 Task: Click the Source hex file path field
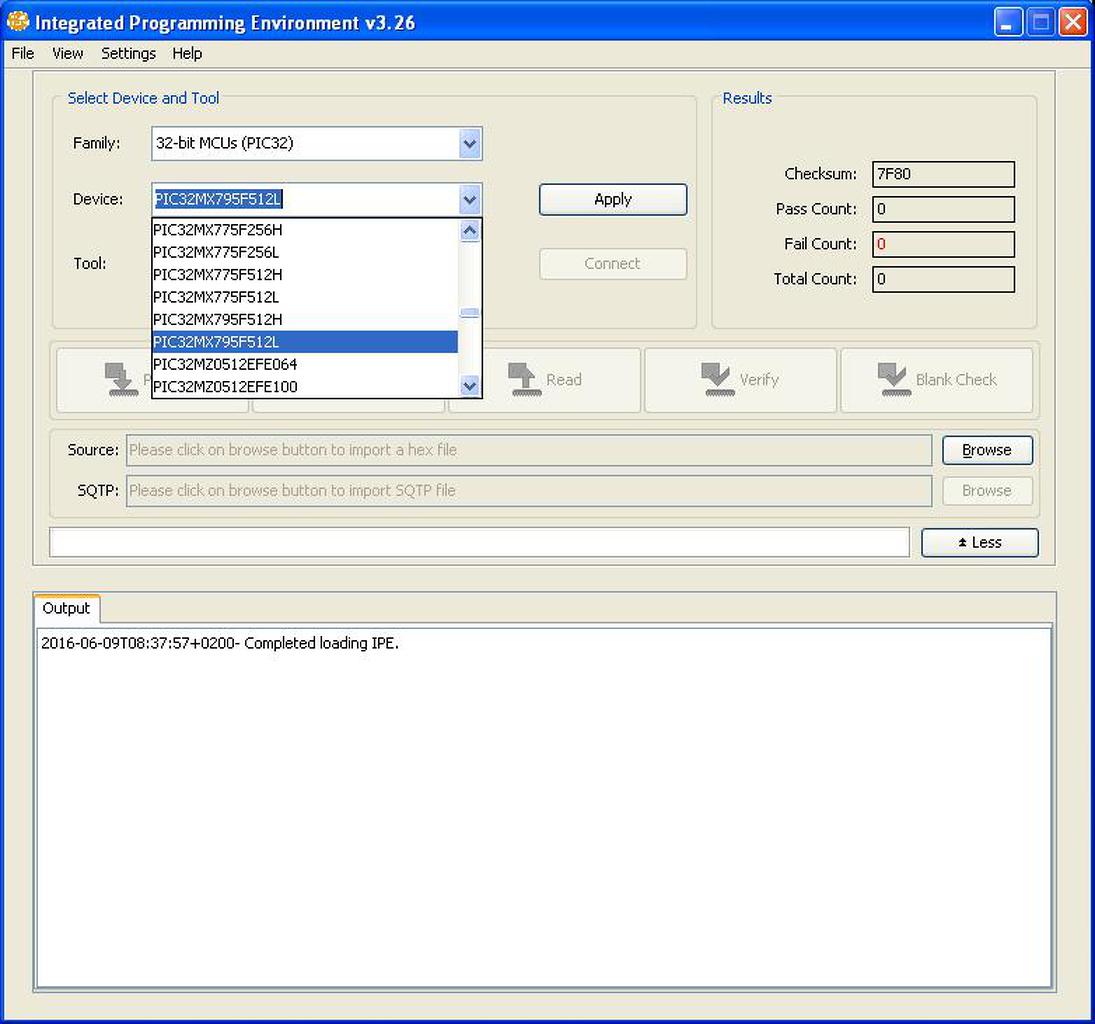529,450
